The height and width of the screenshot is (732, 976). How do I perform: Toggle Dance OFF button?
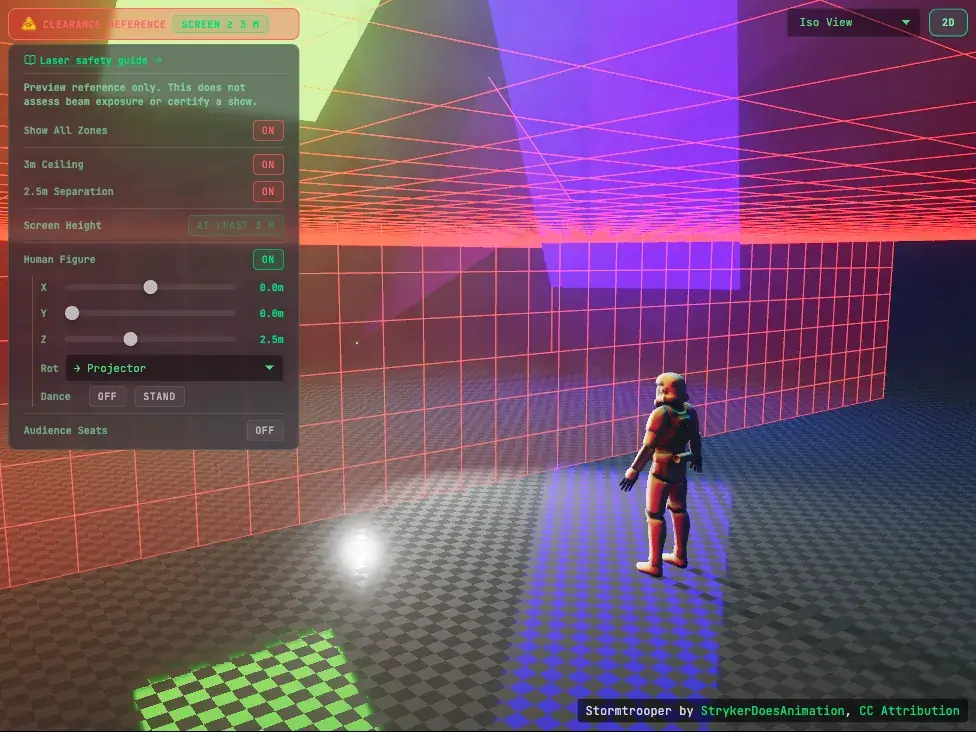coord(107,396)
